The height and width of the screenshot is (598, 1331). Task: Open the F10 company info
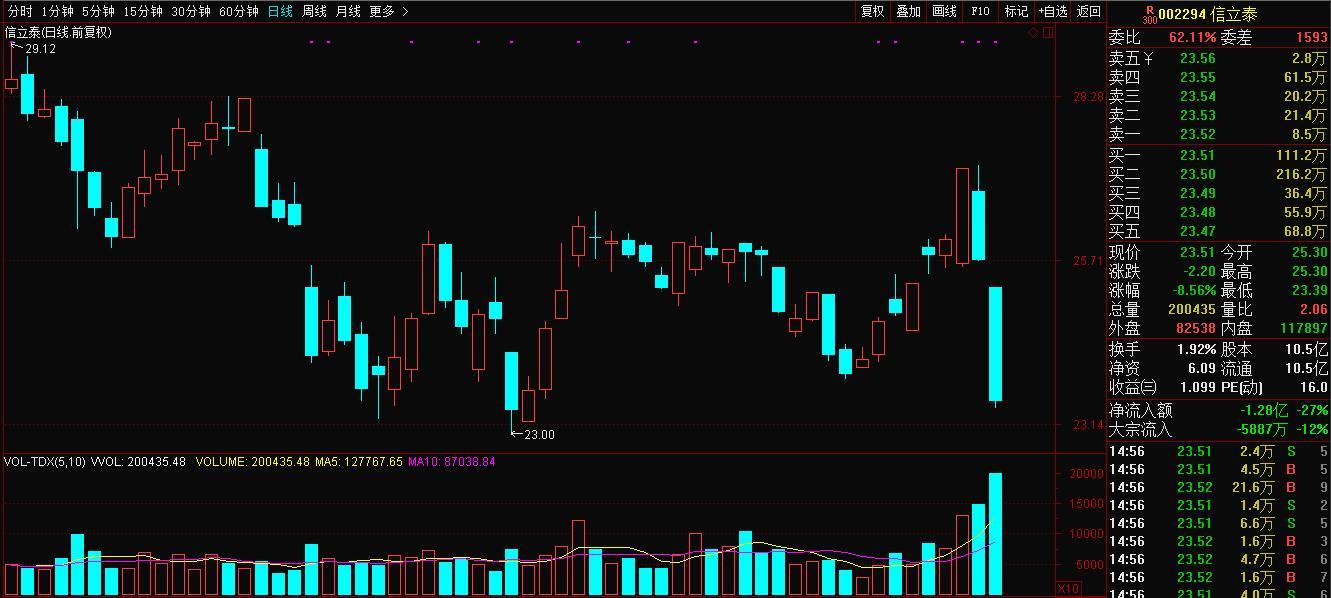[980, 11]
